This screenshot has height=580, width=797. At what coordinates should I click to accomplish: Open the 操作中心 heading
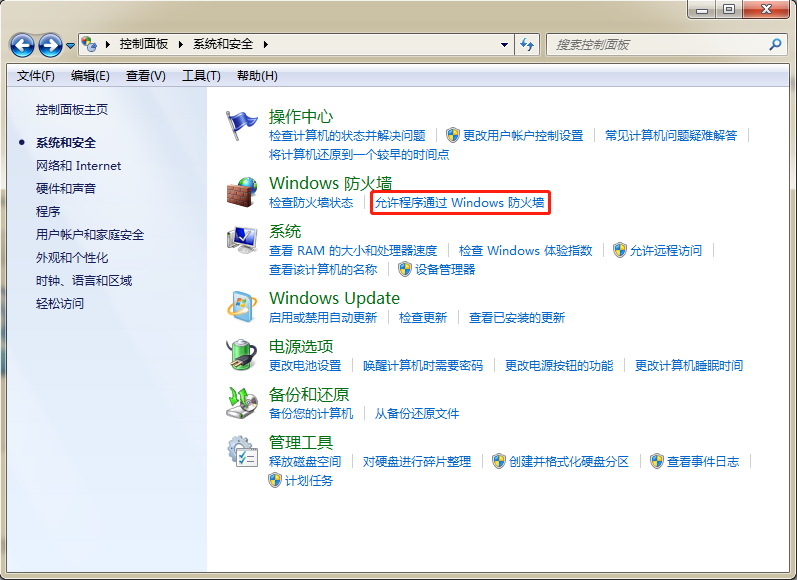click(x=300, y=116)
